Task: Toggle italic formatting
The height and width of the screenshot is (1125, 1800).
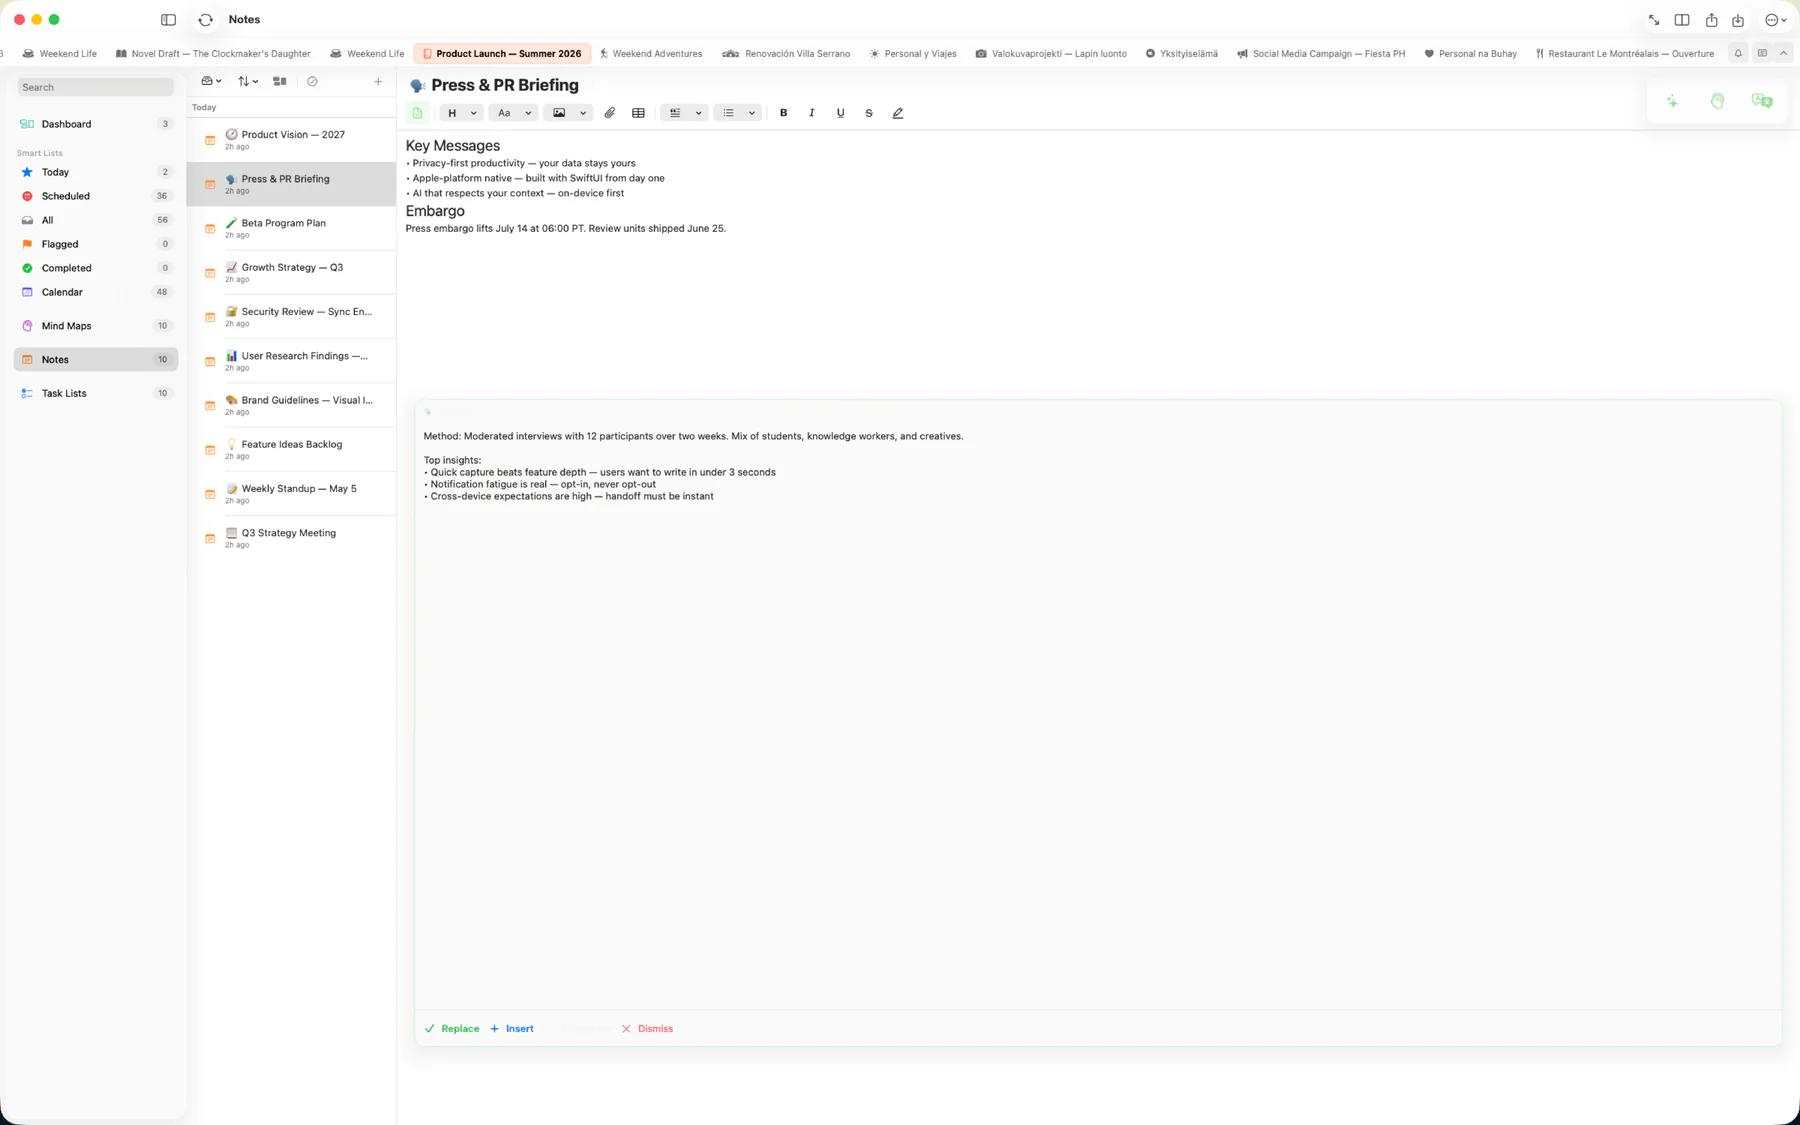Action: point(811,113)
